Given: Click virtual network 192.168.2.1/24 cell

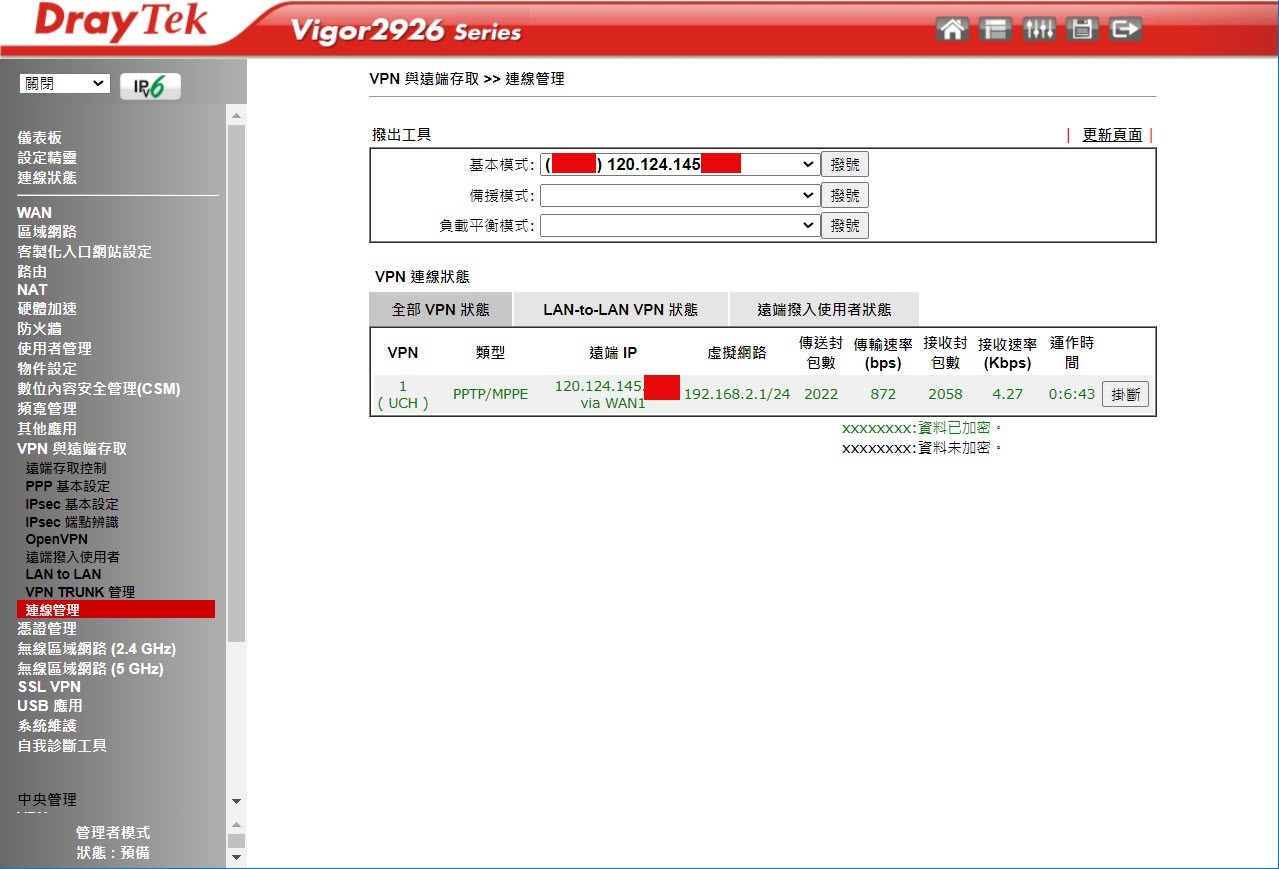Looking at the screenshot, I should [737, 394].
